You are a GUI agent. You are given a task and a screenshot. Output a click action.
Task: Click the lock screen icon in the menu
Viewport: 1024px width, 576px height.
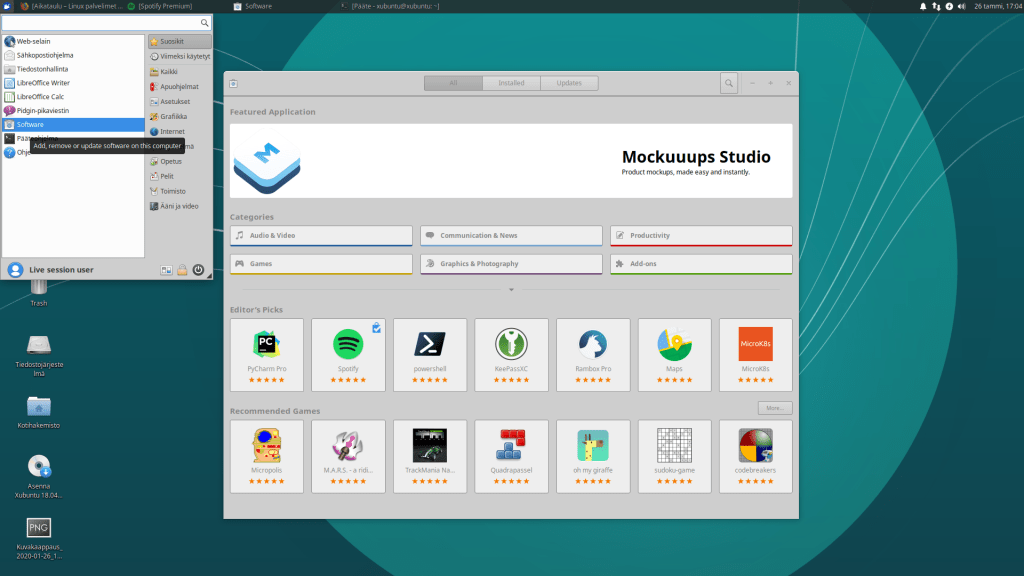(182, 270)
